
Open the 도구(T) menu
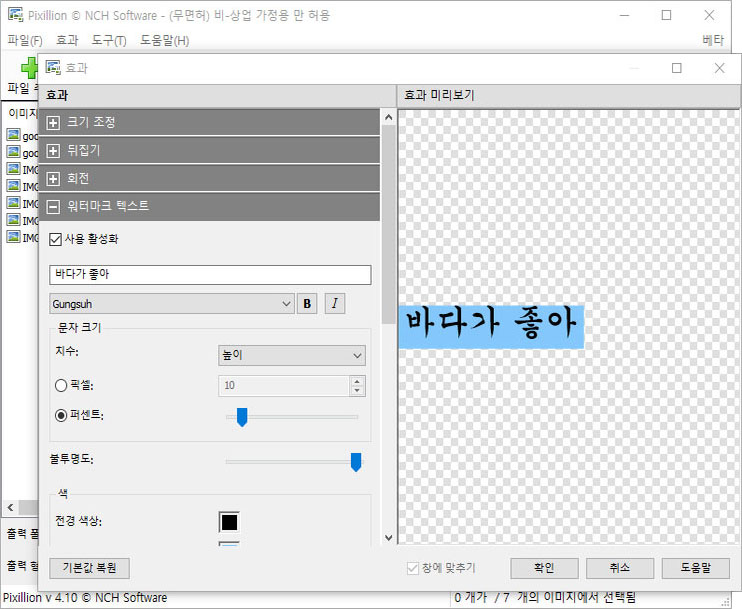[x=109, y=41]
